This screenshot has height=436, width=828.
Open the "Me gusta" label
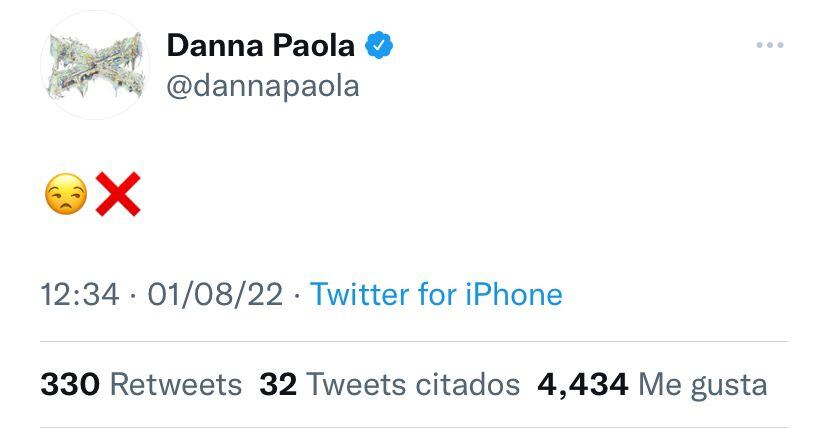point(703,384)
